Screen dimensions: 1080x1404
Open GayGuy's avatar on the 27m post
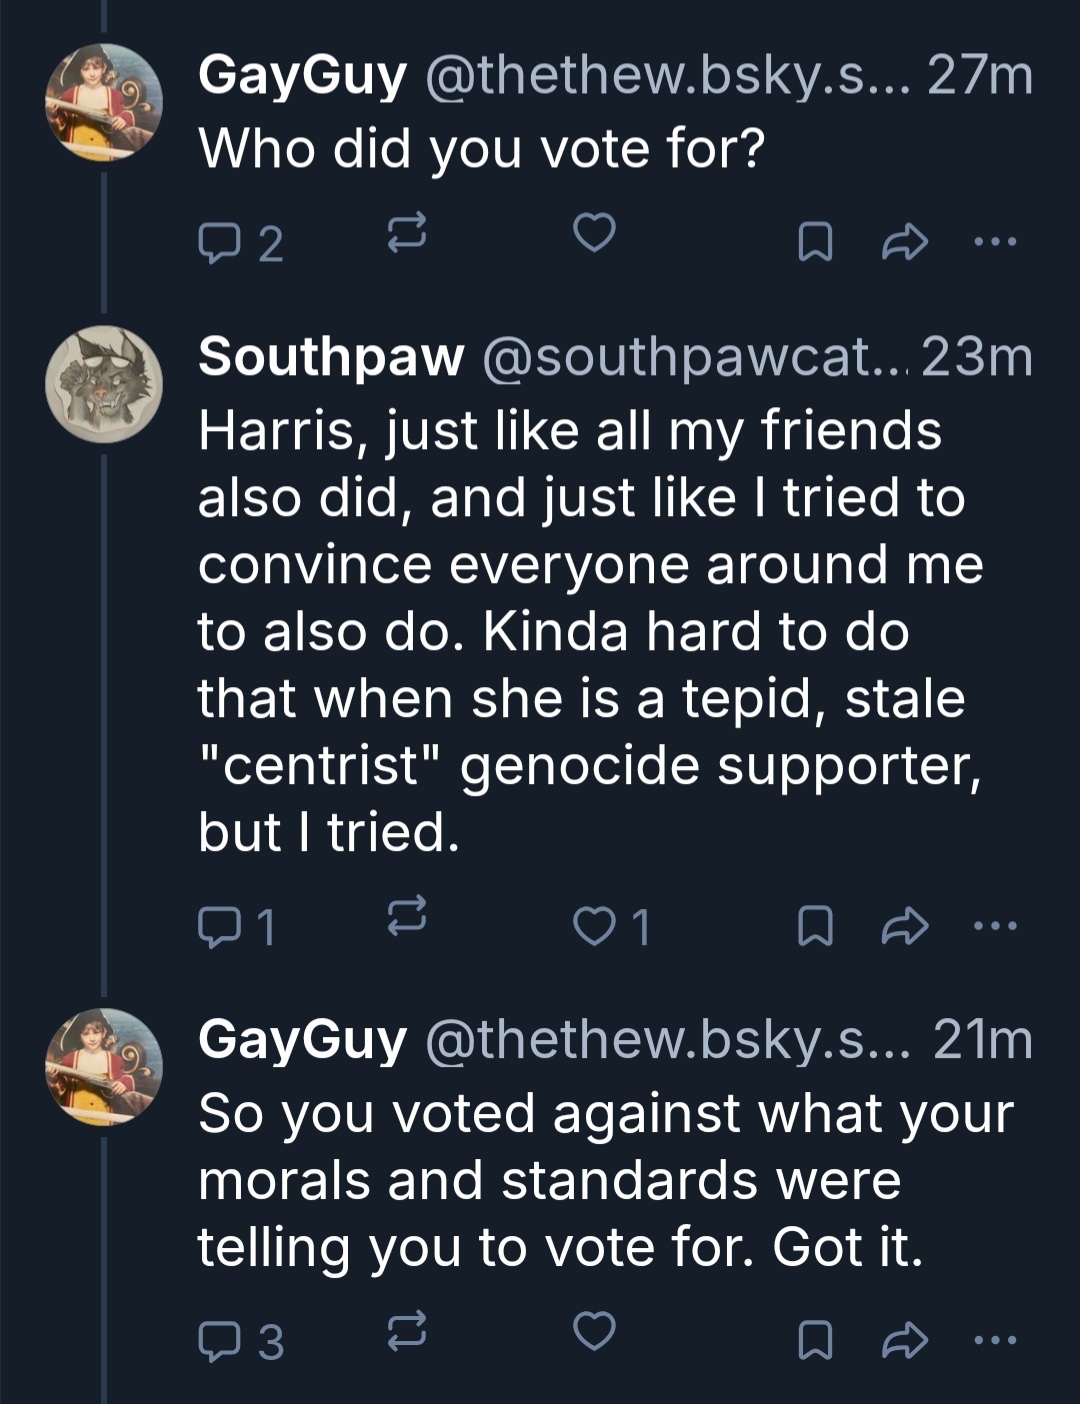click(x=104, y=103)
